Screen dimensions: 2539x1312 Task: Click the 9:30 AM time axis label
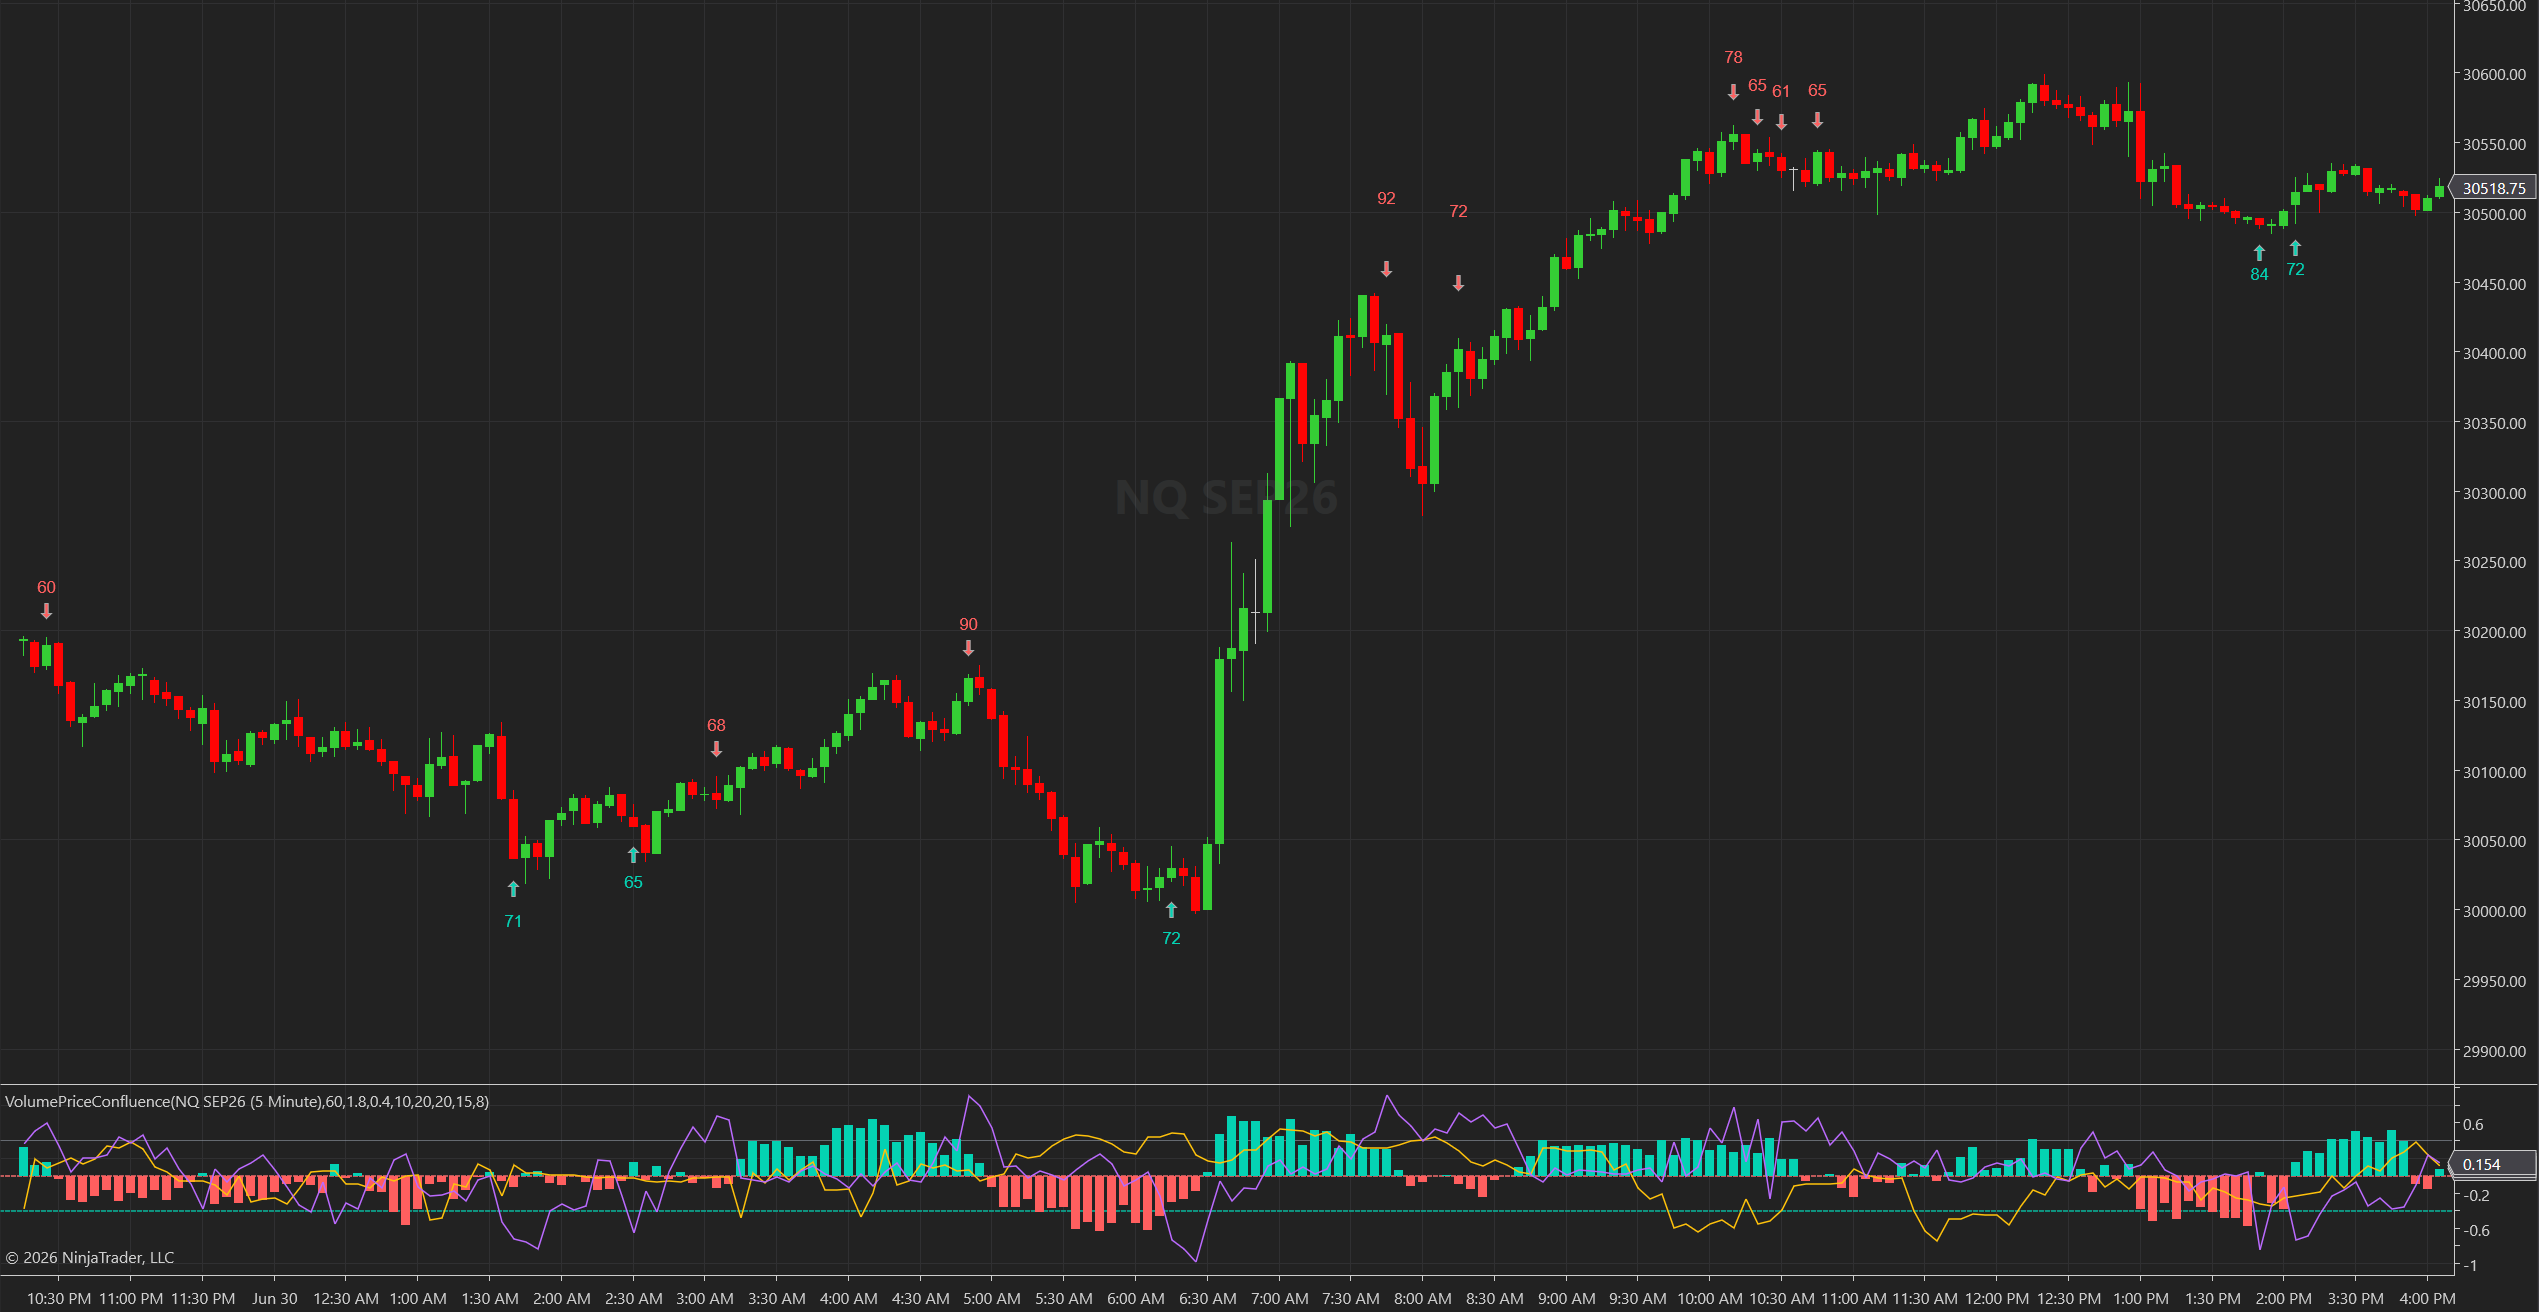(x=1638, y=1298)
